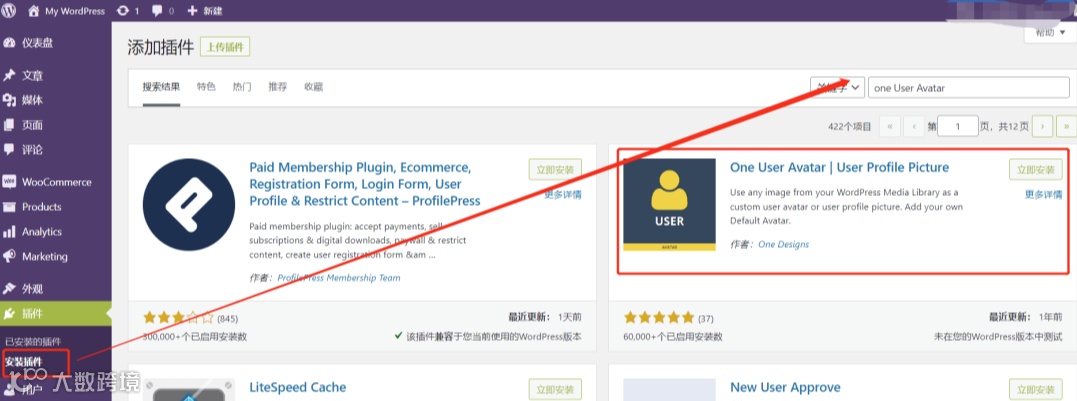Open ProfilePress Membership Team author link
Image resolution: width=1077 pixels, height=401 pixels.
point(339,278)
